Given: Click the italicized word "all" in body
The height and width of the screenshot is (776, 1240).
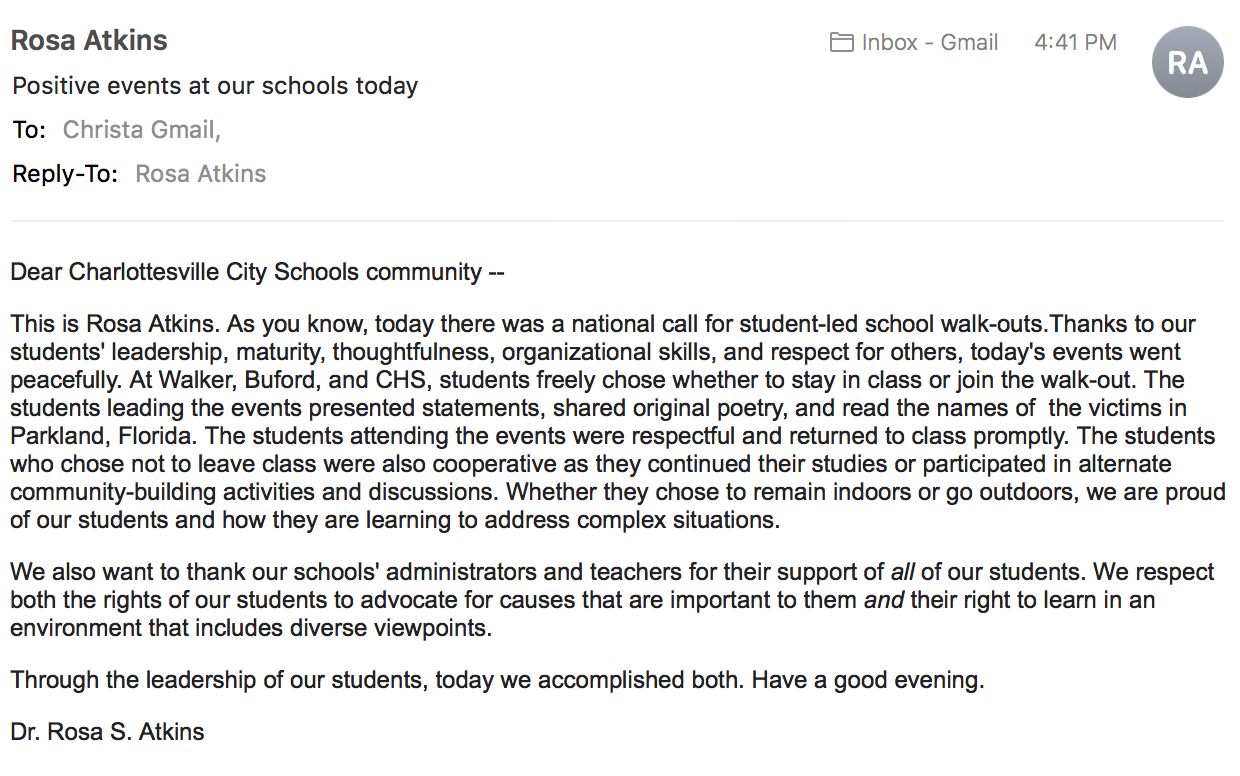Looking at the screenshot, I should 902,573.
